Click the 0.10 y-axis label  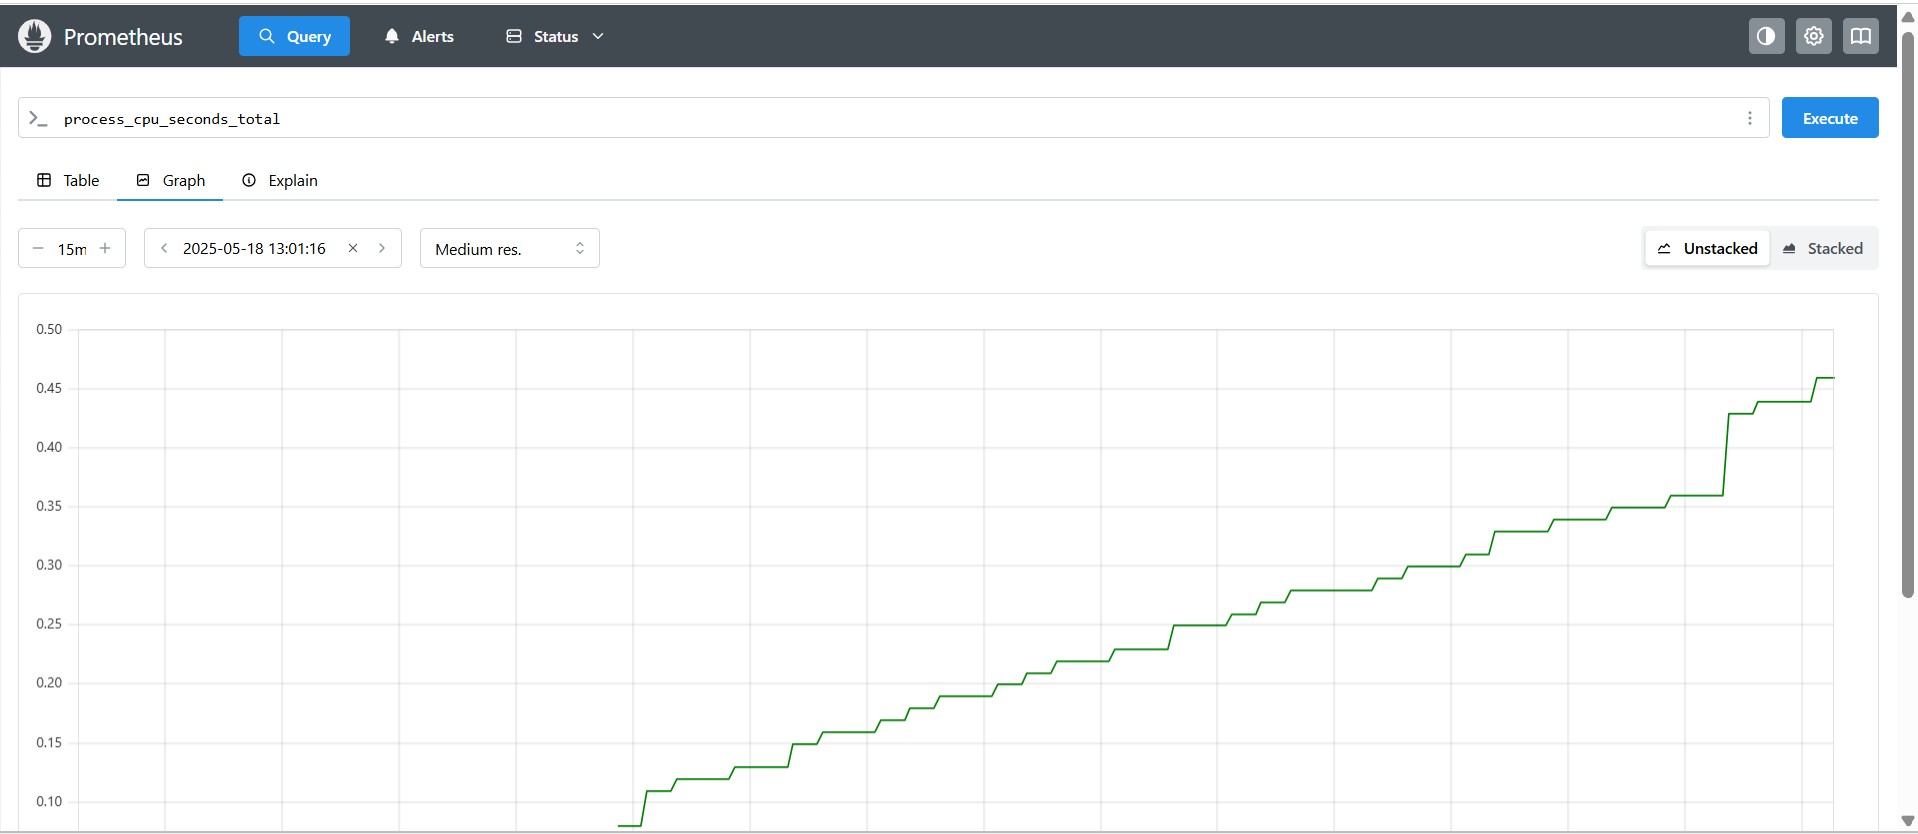(49, 801)
